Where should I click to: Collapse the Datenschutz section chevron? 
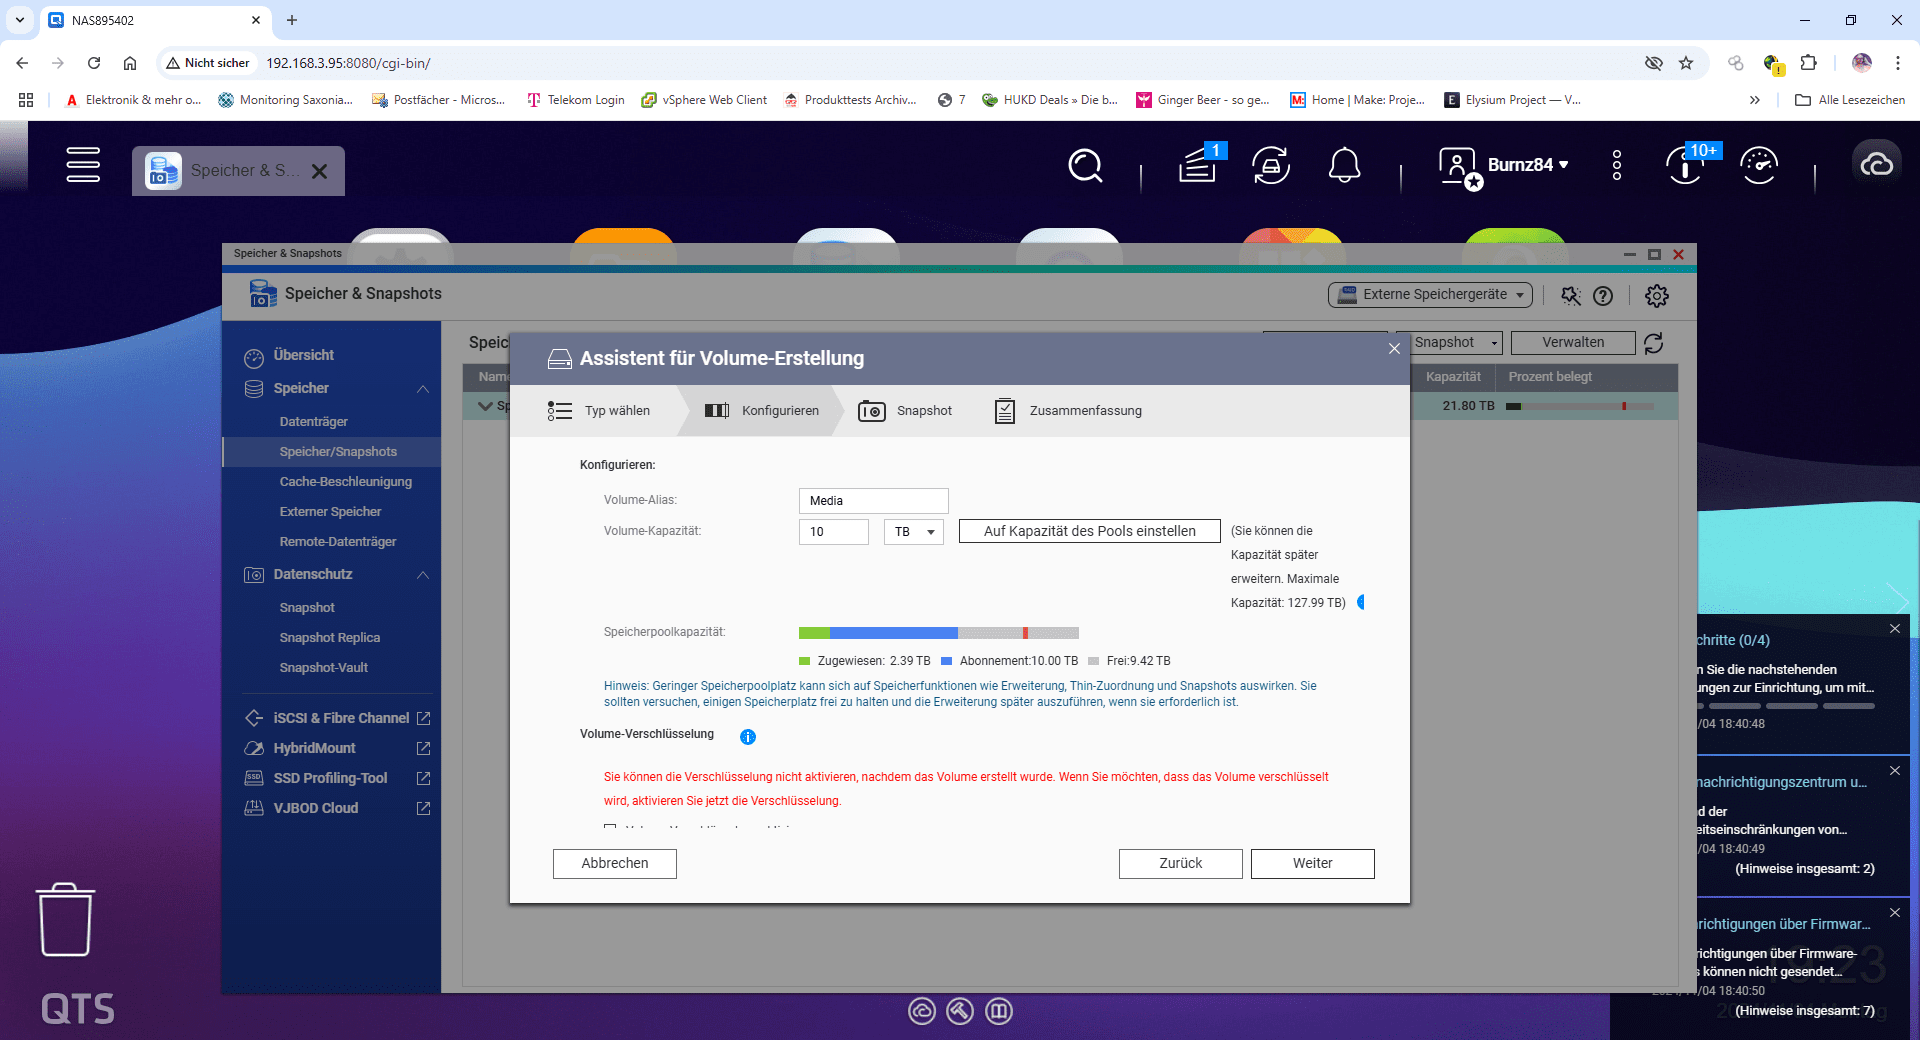[x=423, y=575]
